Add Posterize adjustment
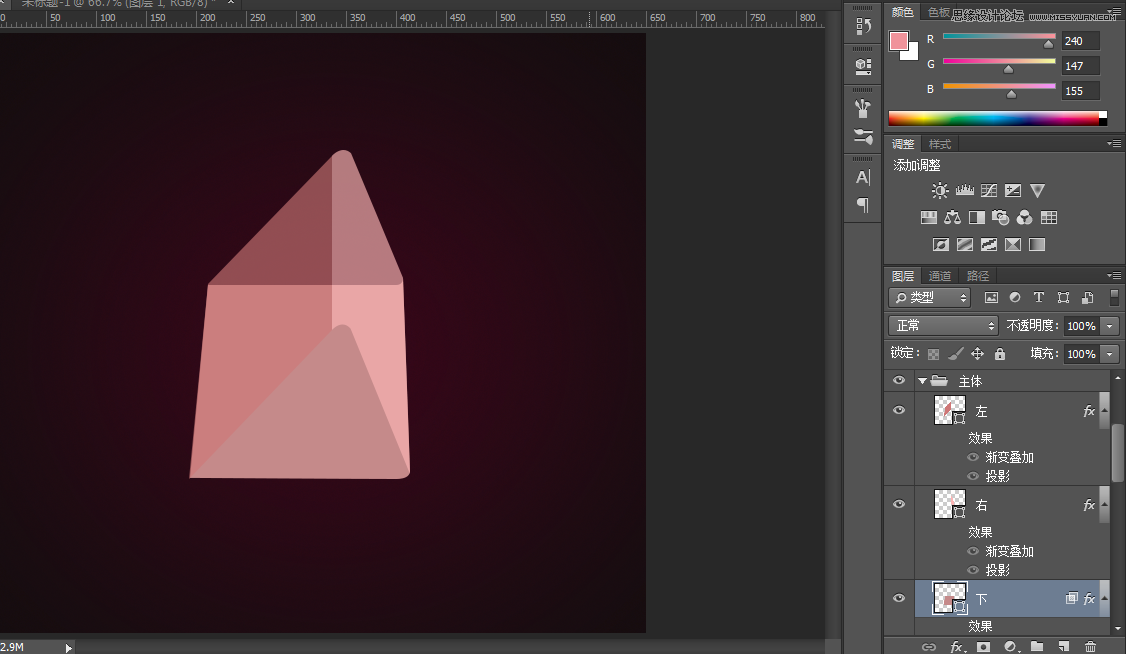Screen dimensions: 1126x654 click(964, 245)
